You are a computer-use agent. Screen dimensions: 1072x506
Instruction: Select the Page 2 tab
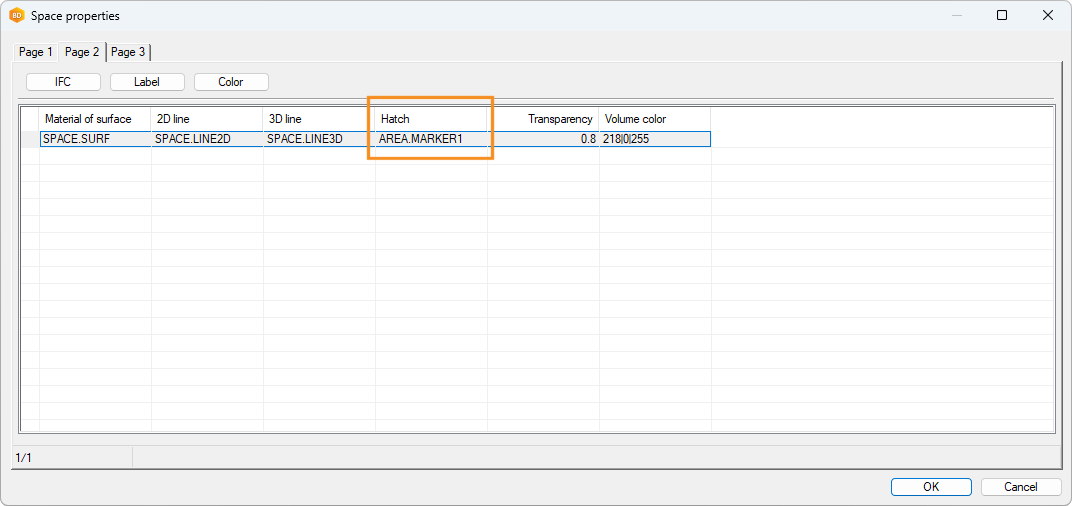(x=82, y=52)
